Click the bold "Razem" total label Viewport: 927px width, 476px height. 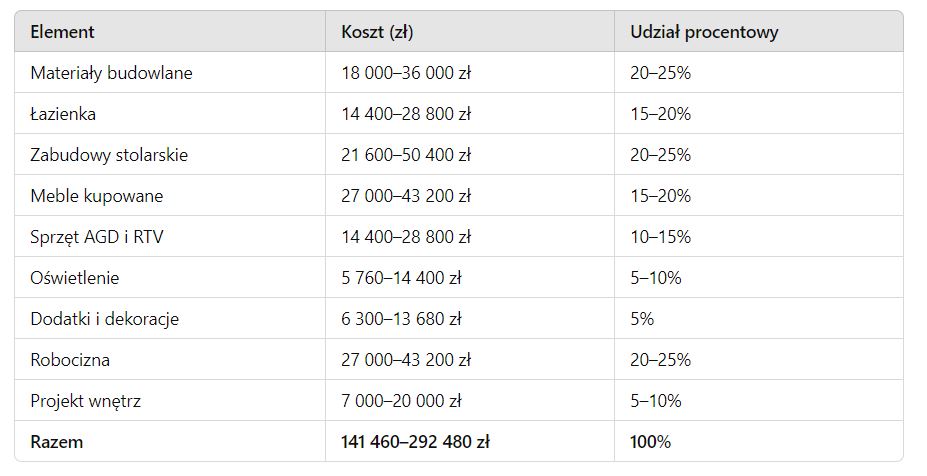click(x=57, y=442)
